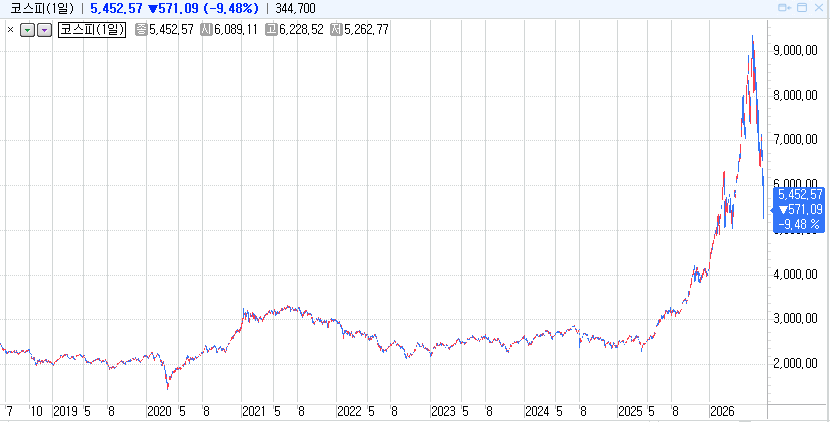Click the 종 closing price badge
Viewport: 830px width, 422px height.
coord(141,30)
